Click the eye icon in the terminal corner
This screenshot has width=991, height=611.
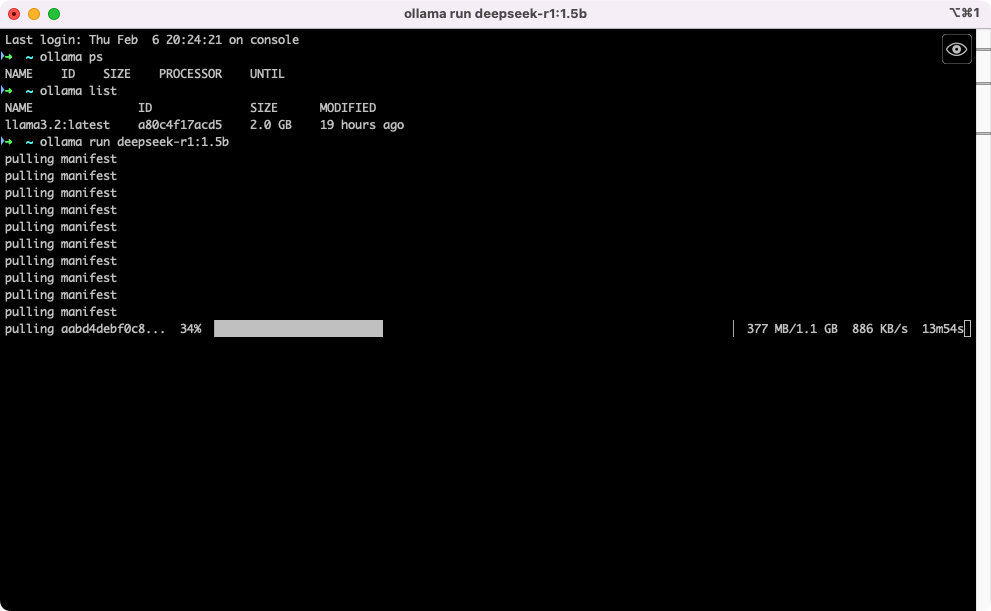tap(956, 49)
